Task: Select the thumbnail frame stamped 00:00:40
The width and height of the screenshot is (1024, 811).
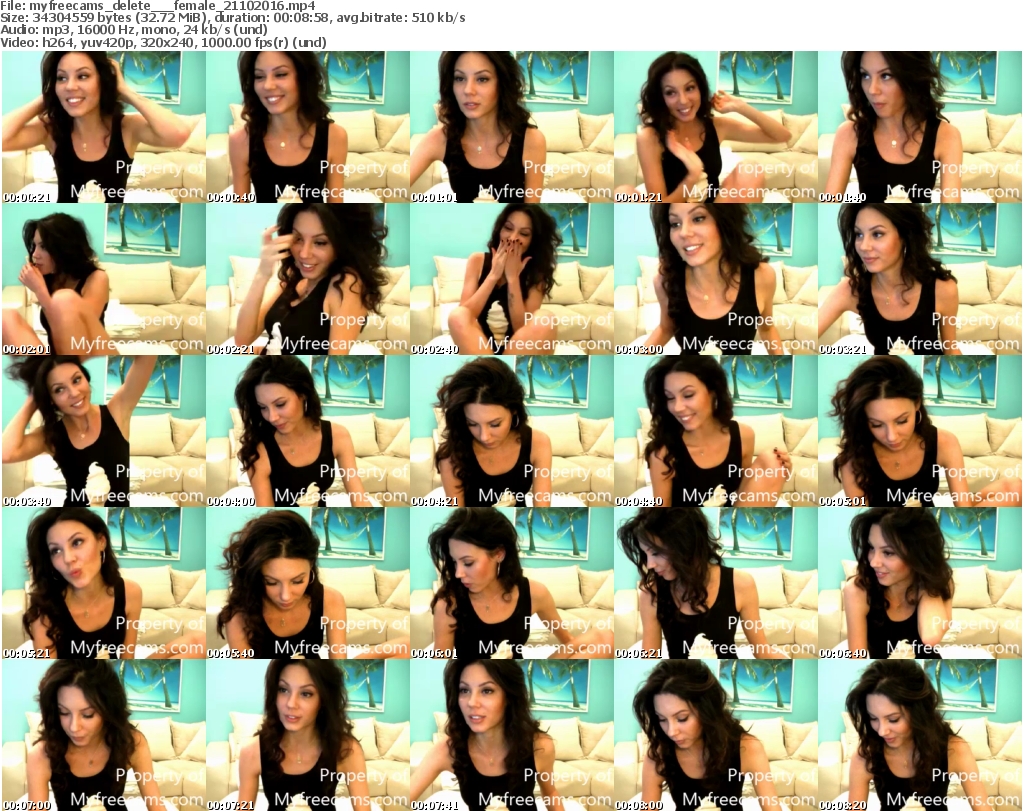Action: 308,127
